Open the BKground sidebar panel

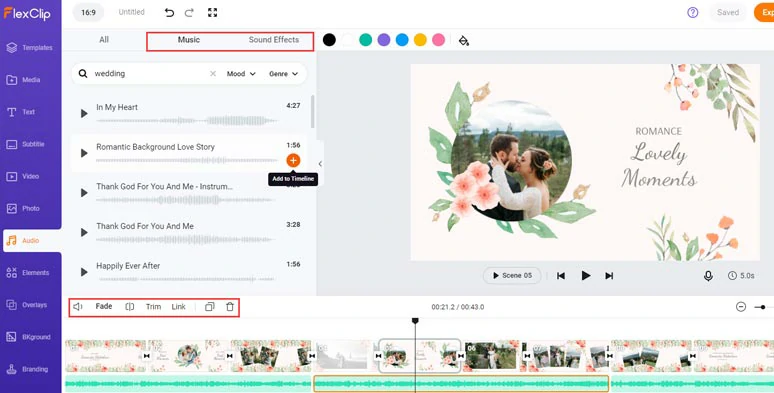tap(30, 337)
